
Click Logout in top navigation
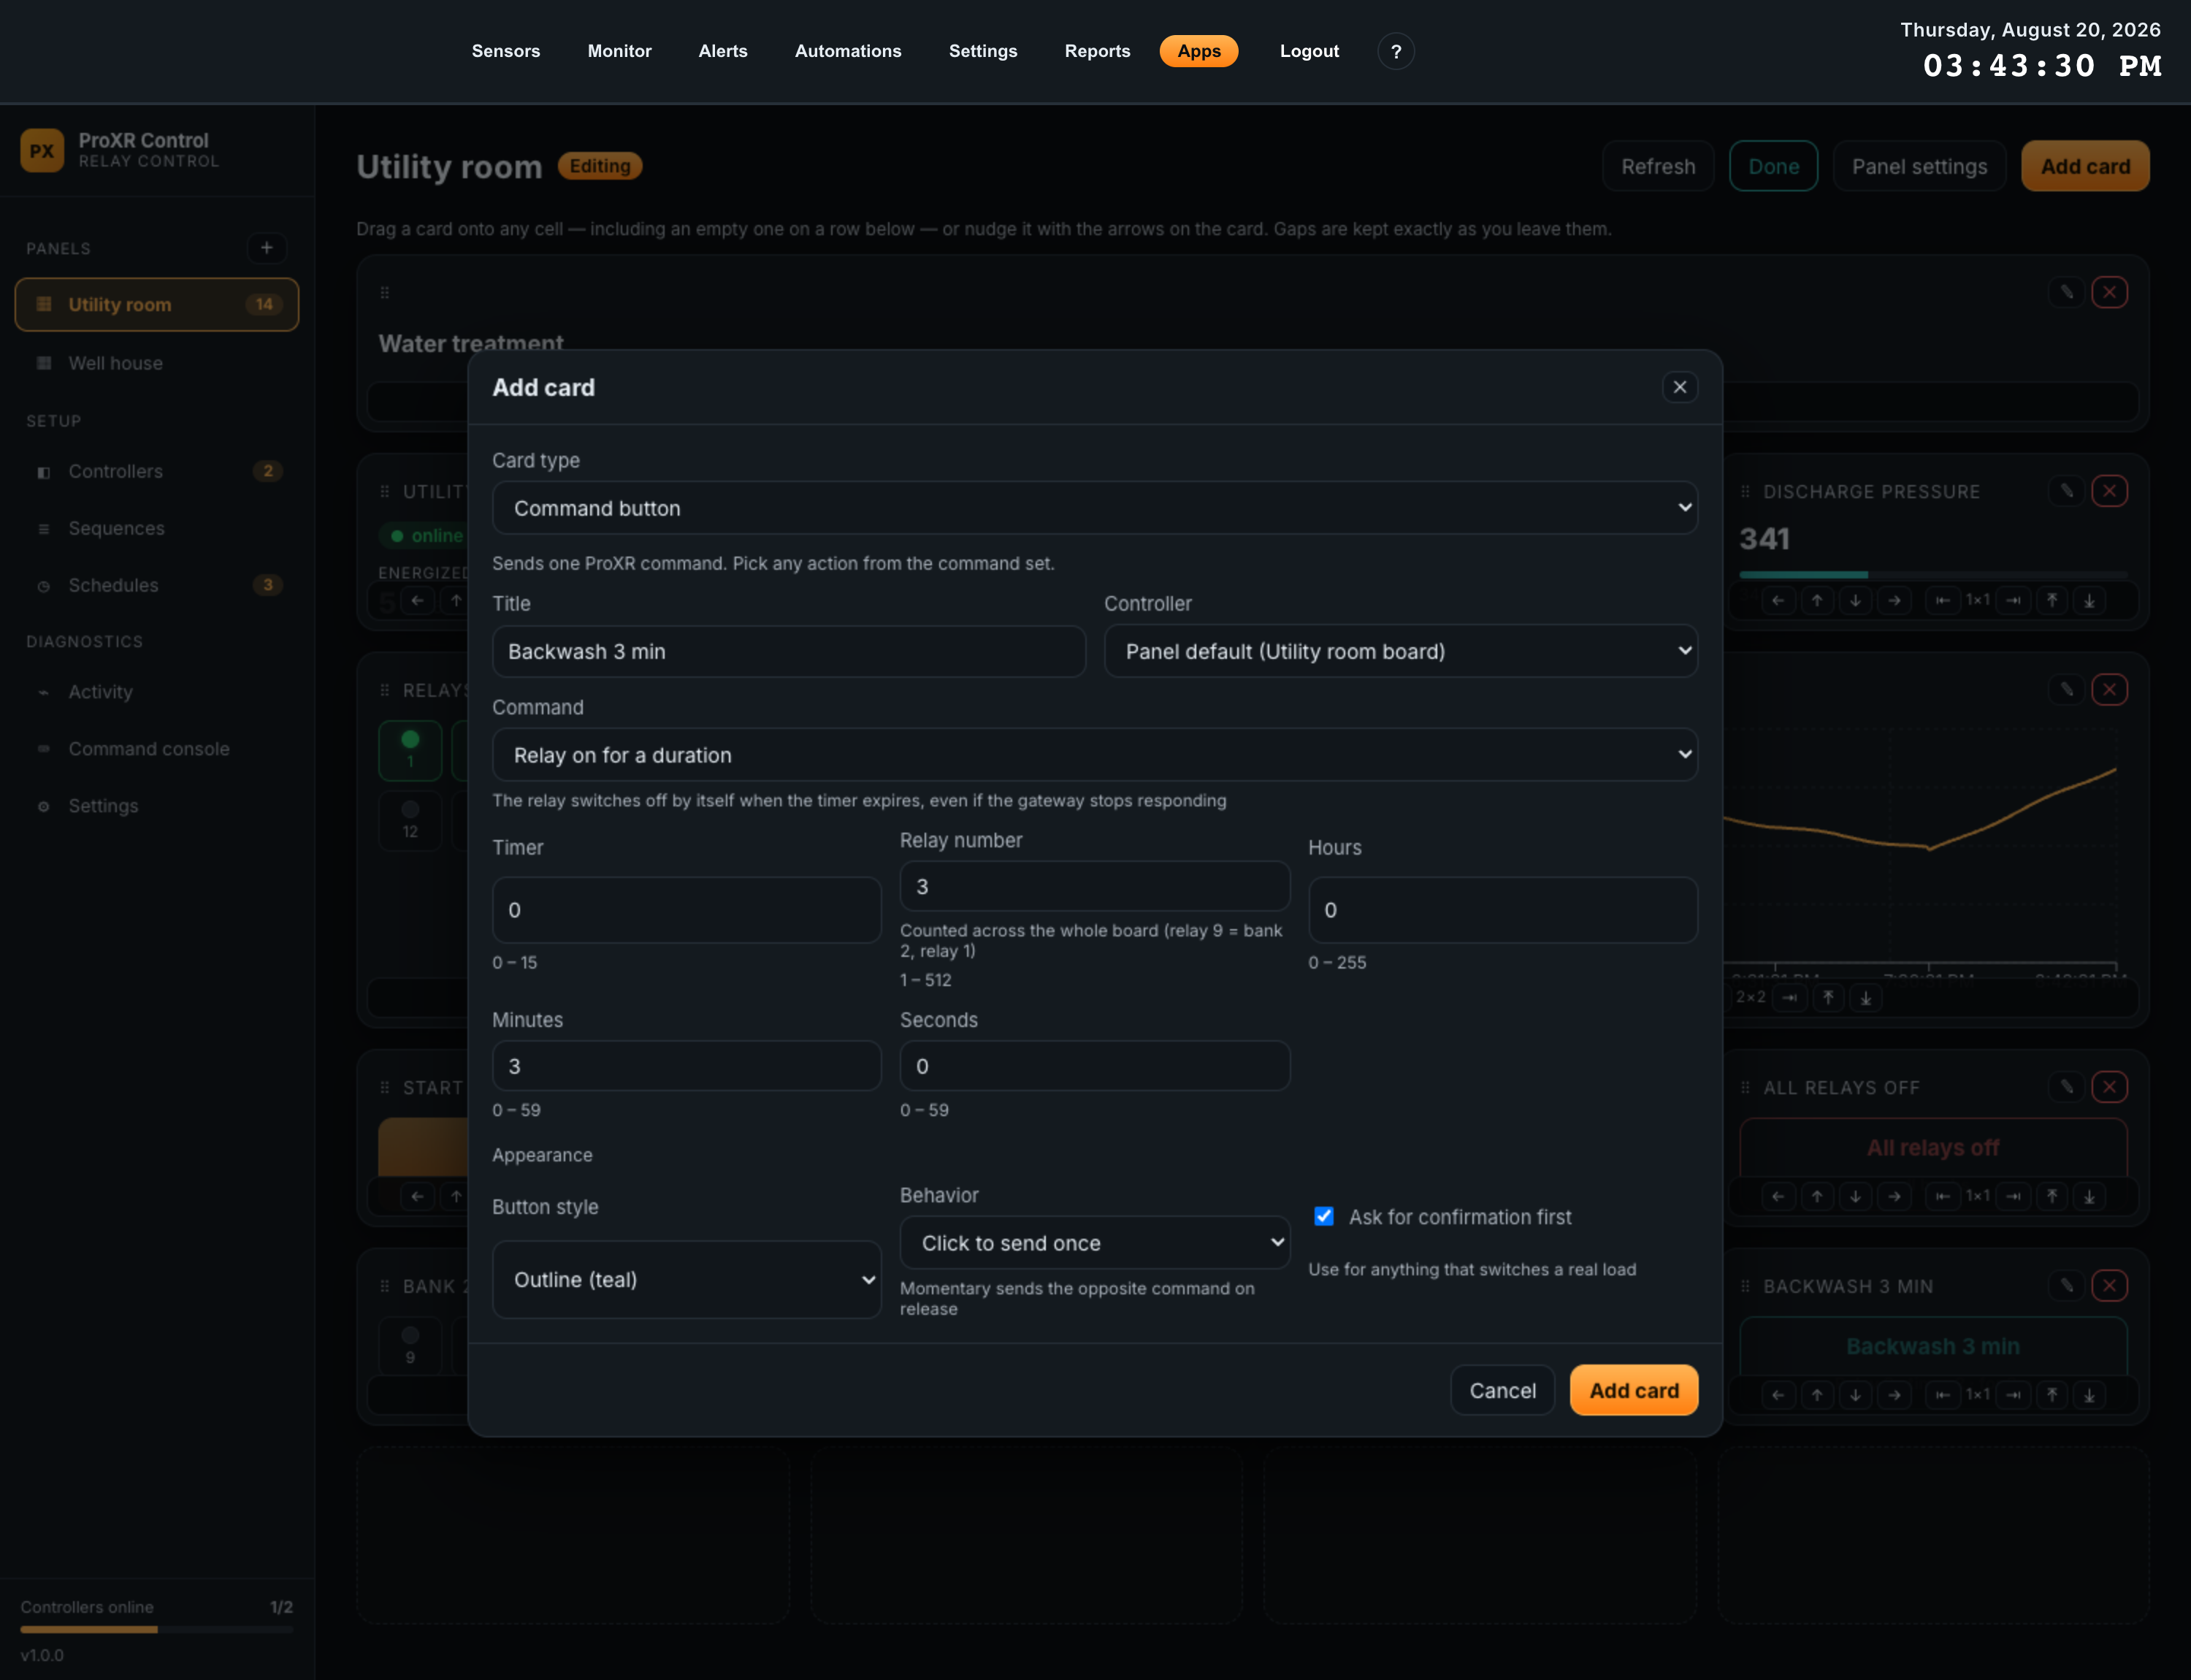tap(1309, 51)
